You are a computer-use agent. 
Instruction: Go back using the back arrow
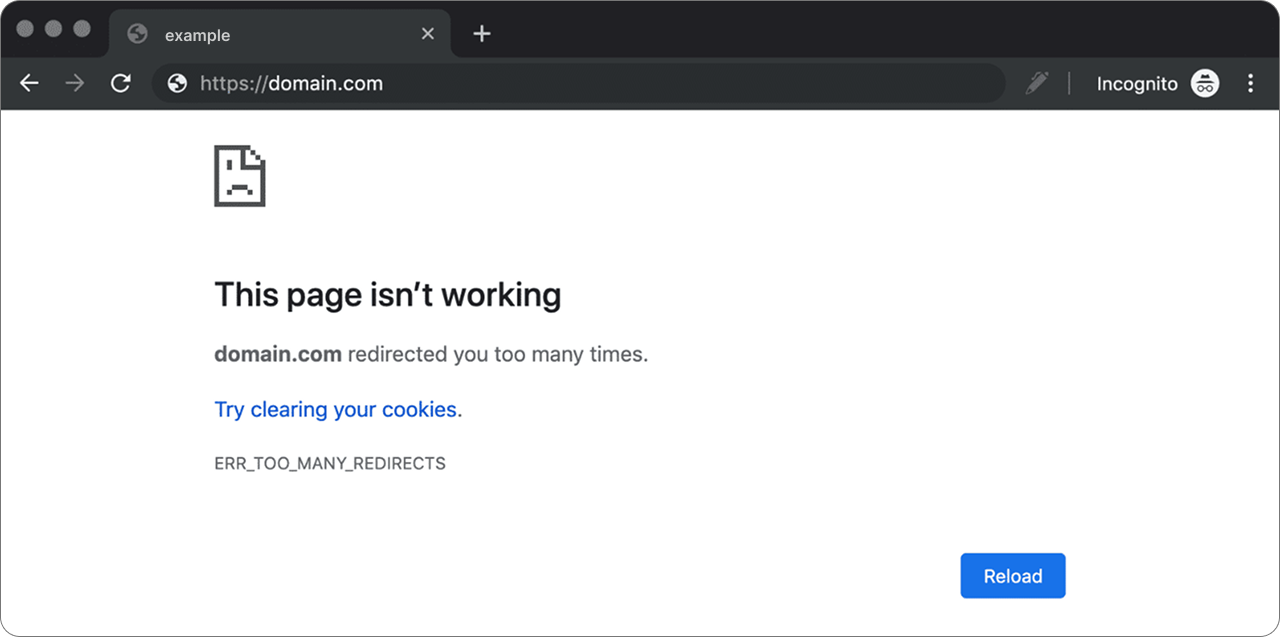[x=29, y=84]
